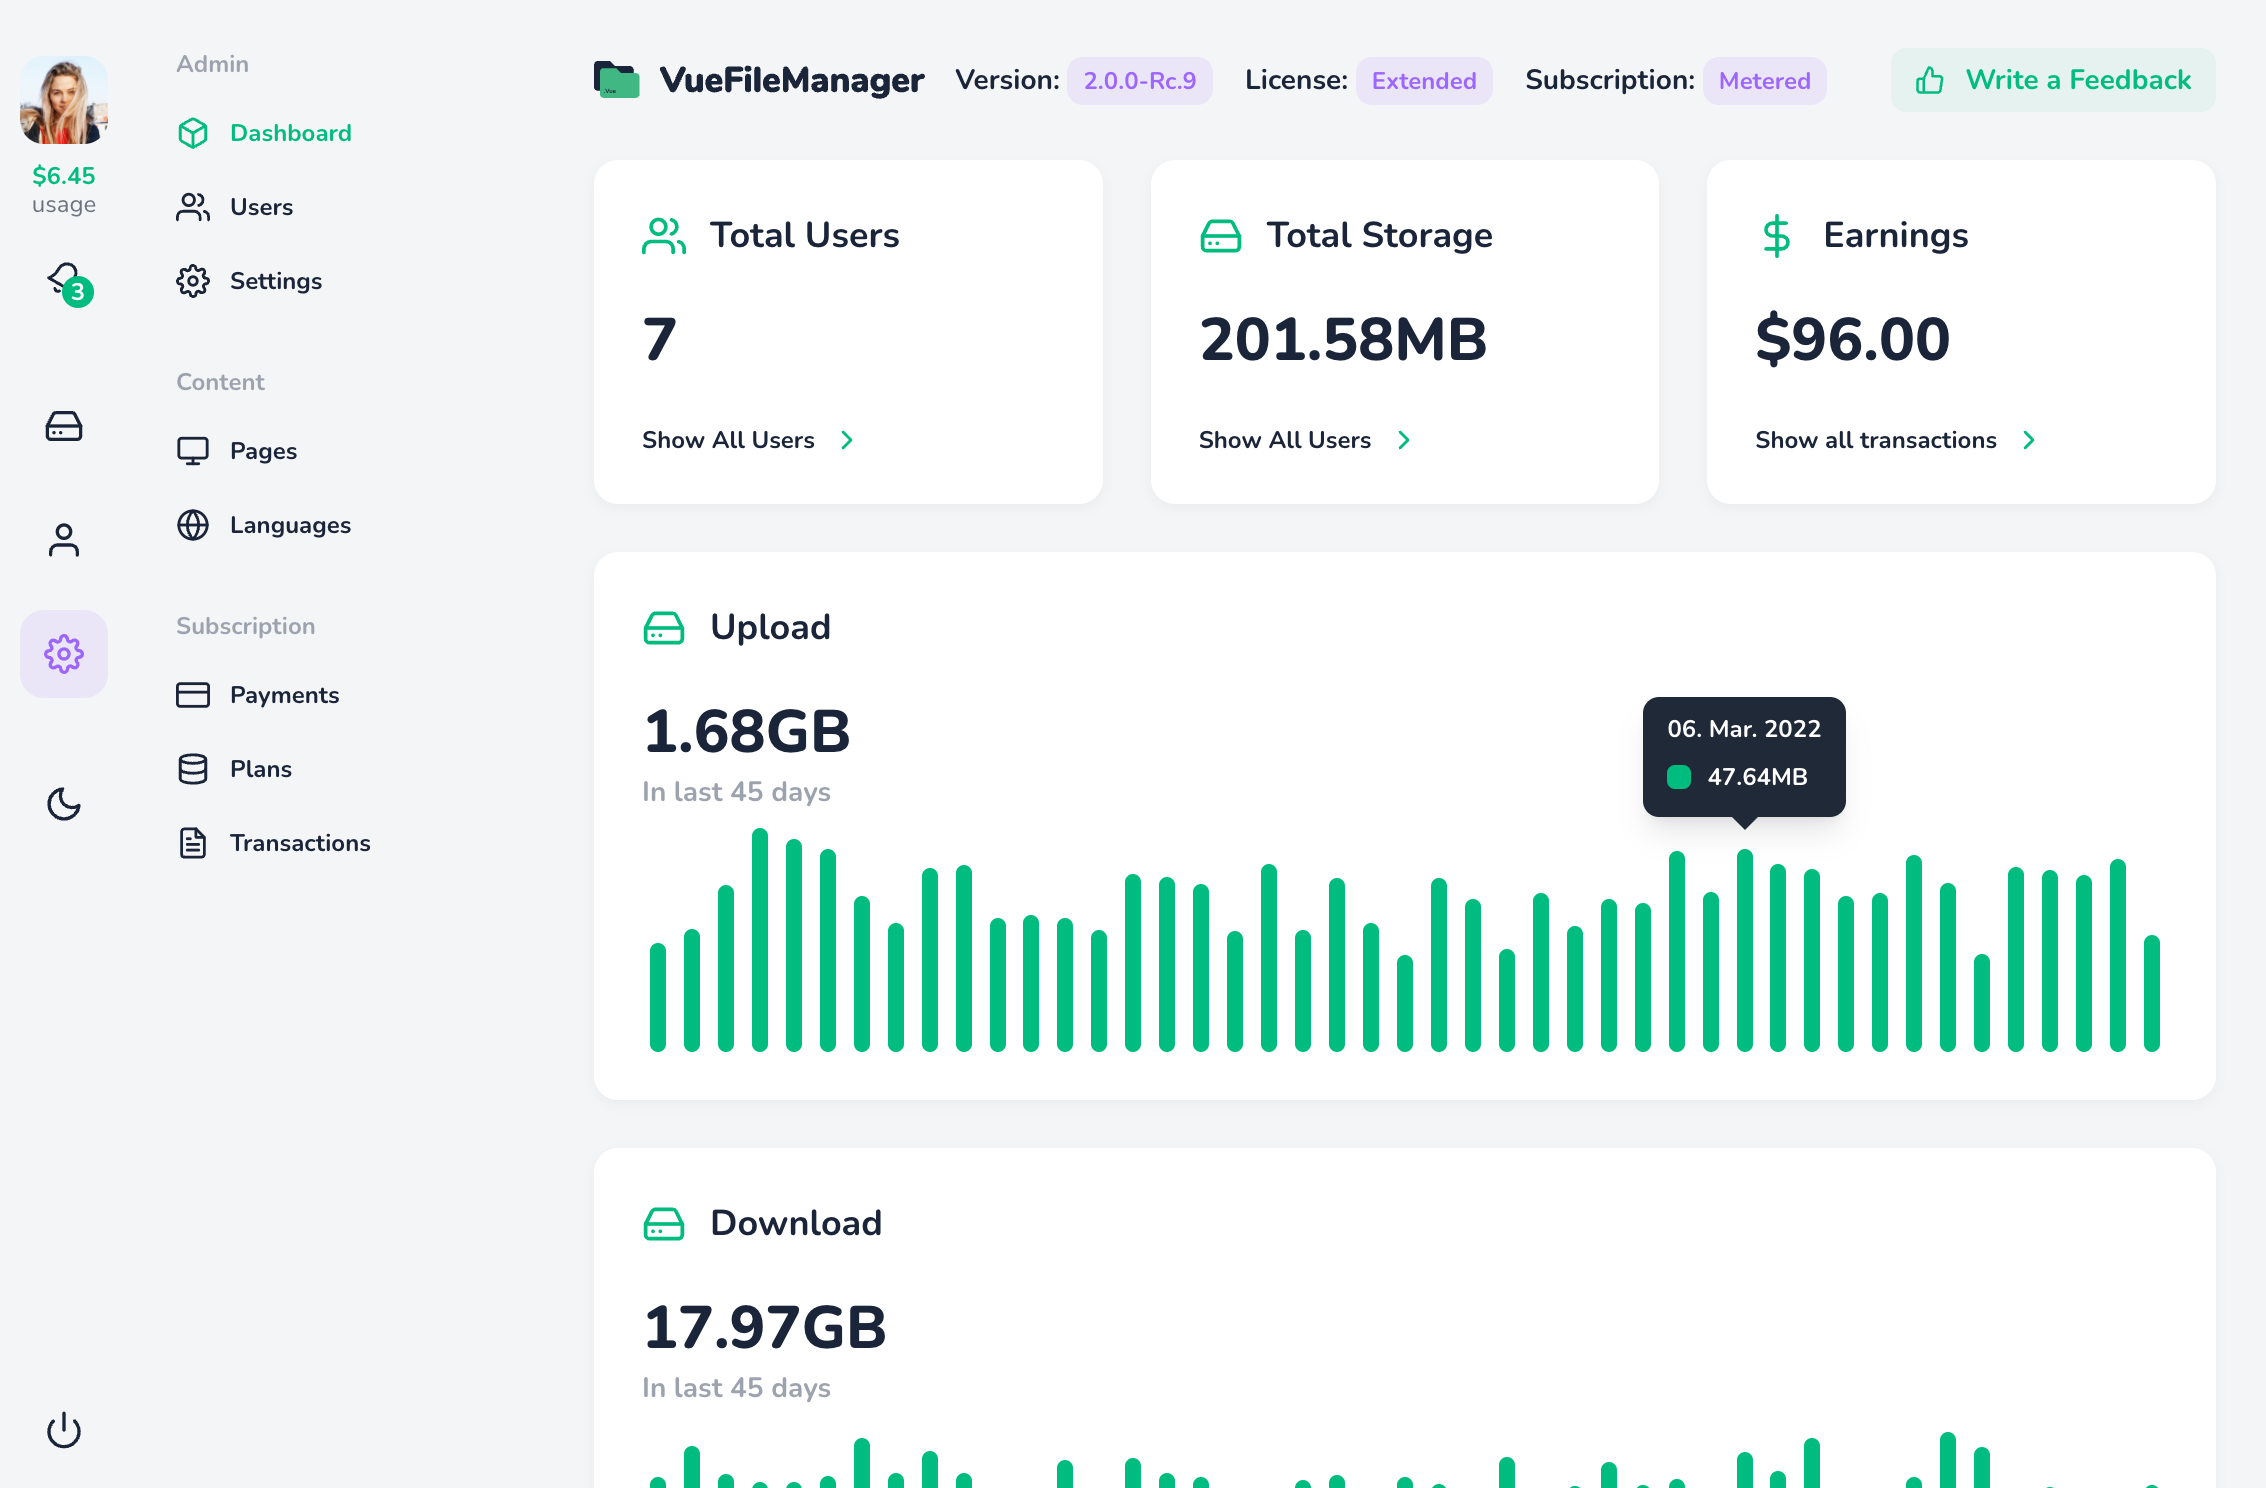Screen dimensions: 2266x1488
Task: Open the Payments subscription page
Action: (284, 695)
